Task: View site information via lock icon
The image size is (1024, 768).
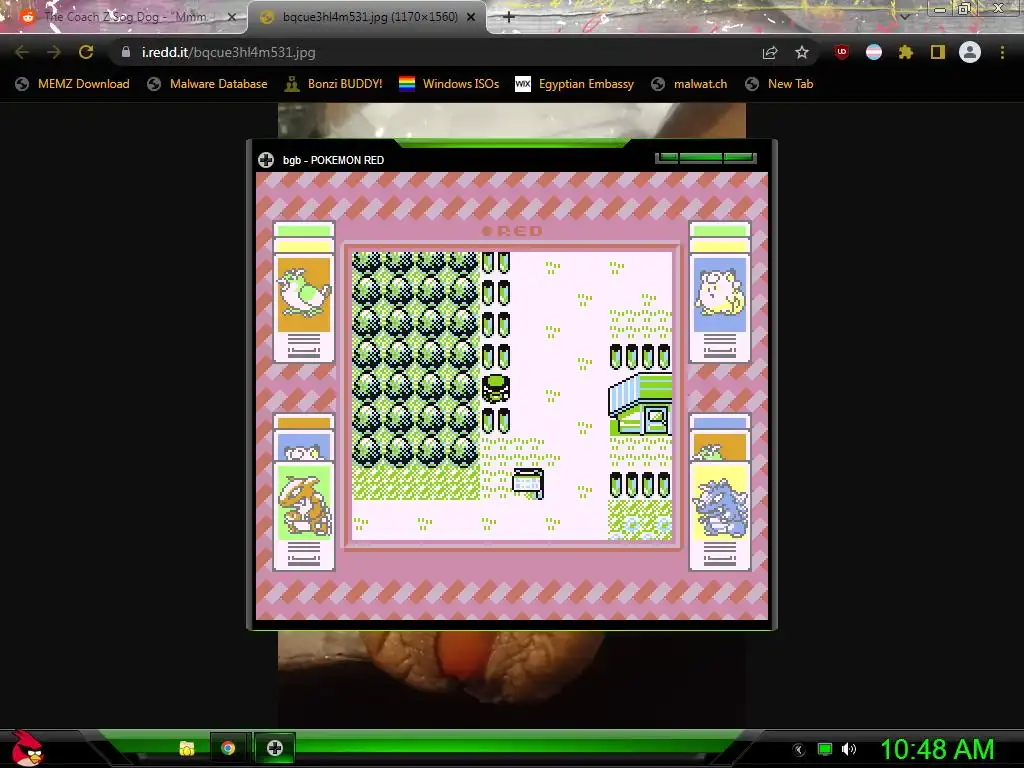Action: click(x=126, y=52)
